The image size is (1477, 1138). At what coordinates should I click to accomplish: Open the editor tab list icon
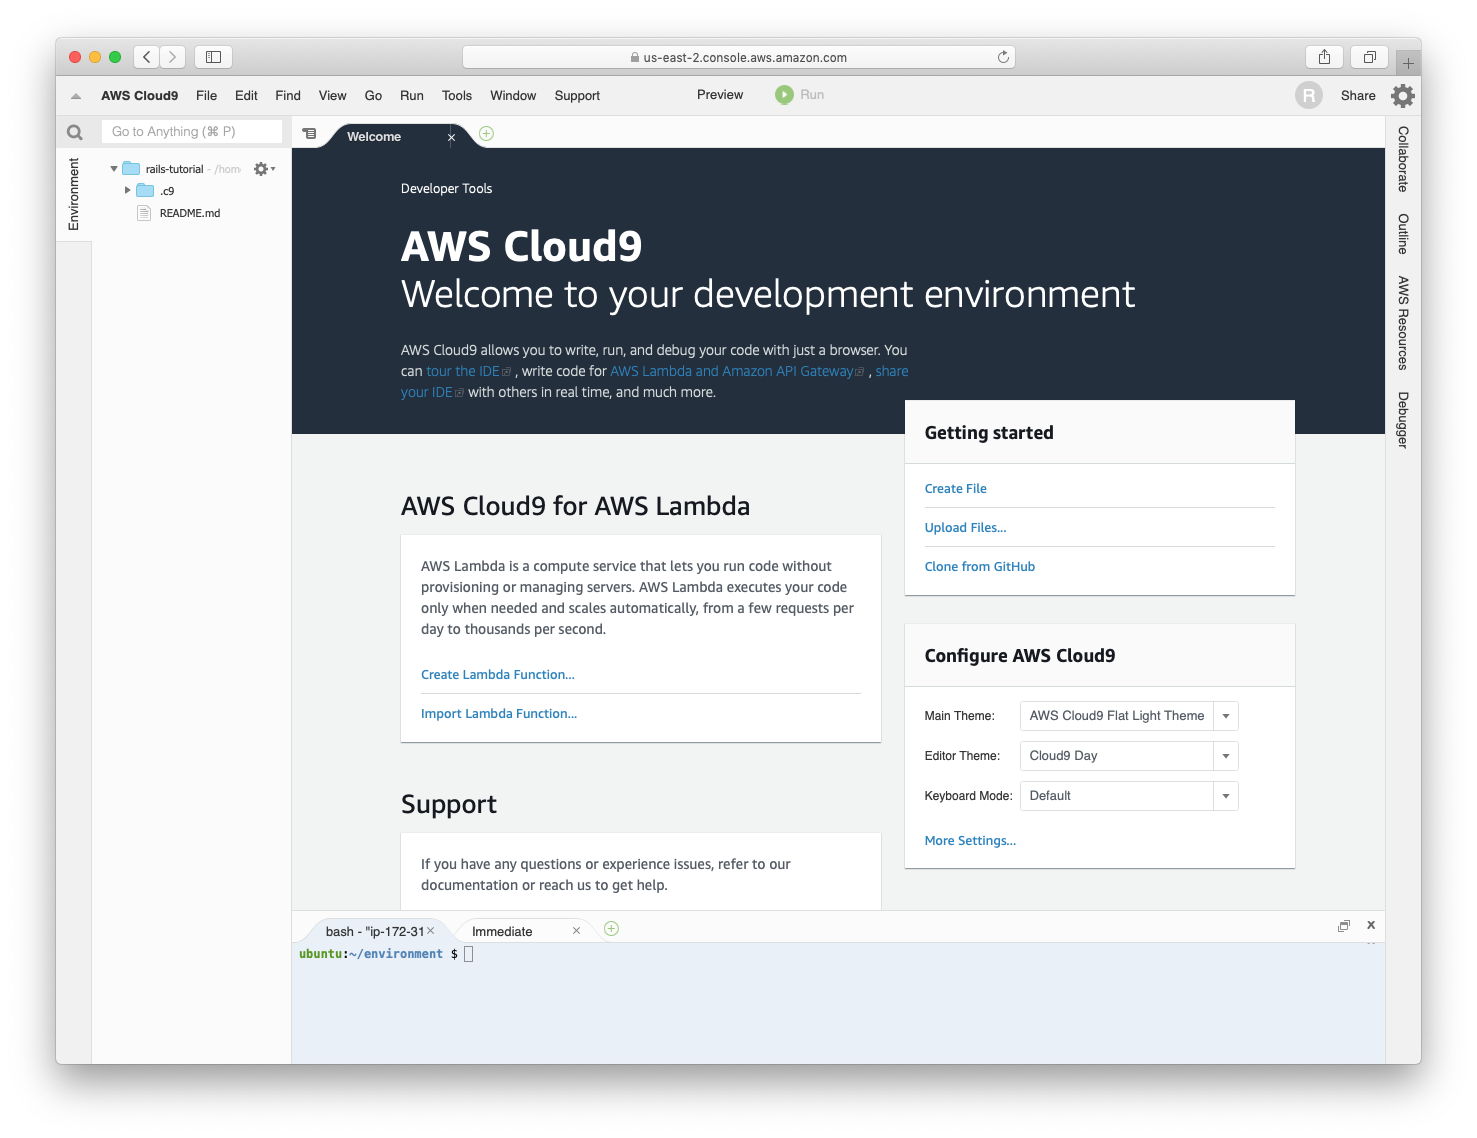point(310,133)
